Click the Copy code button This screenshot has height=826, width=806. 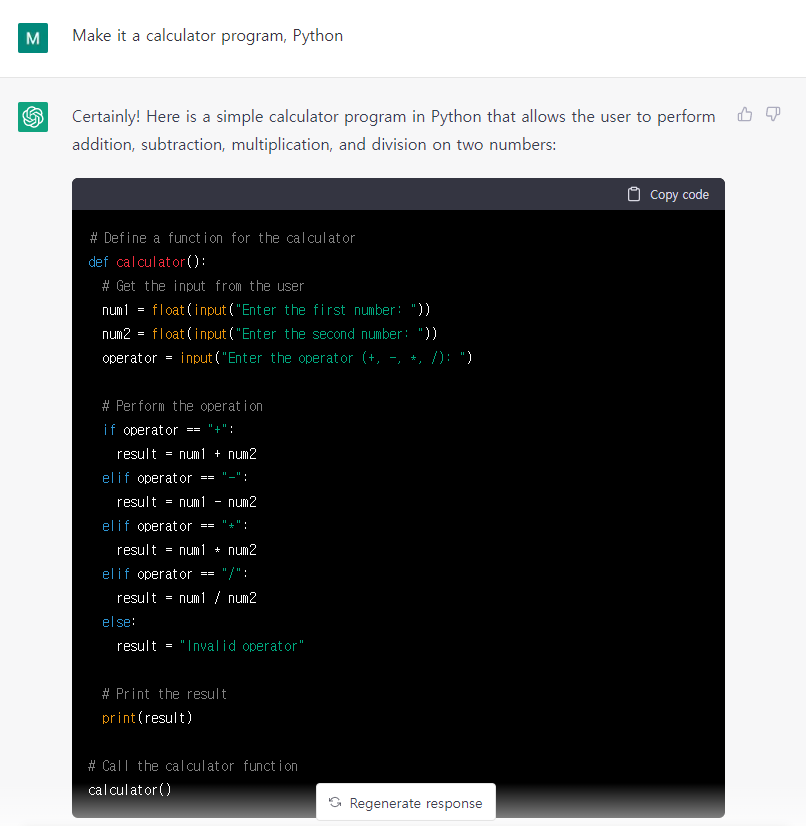coord(668,194)
